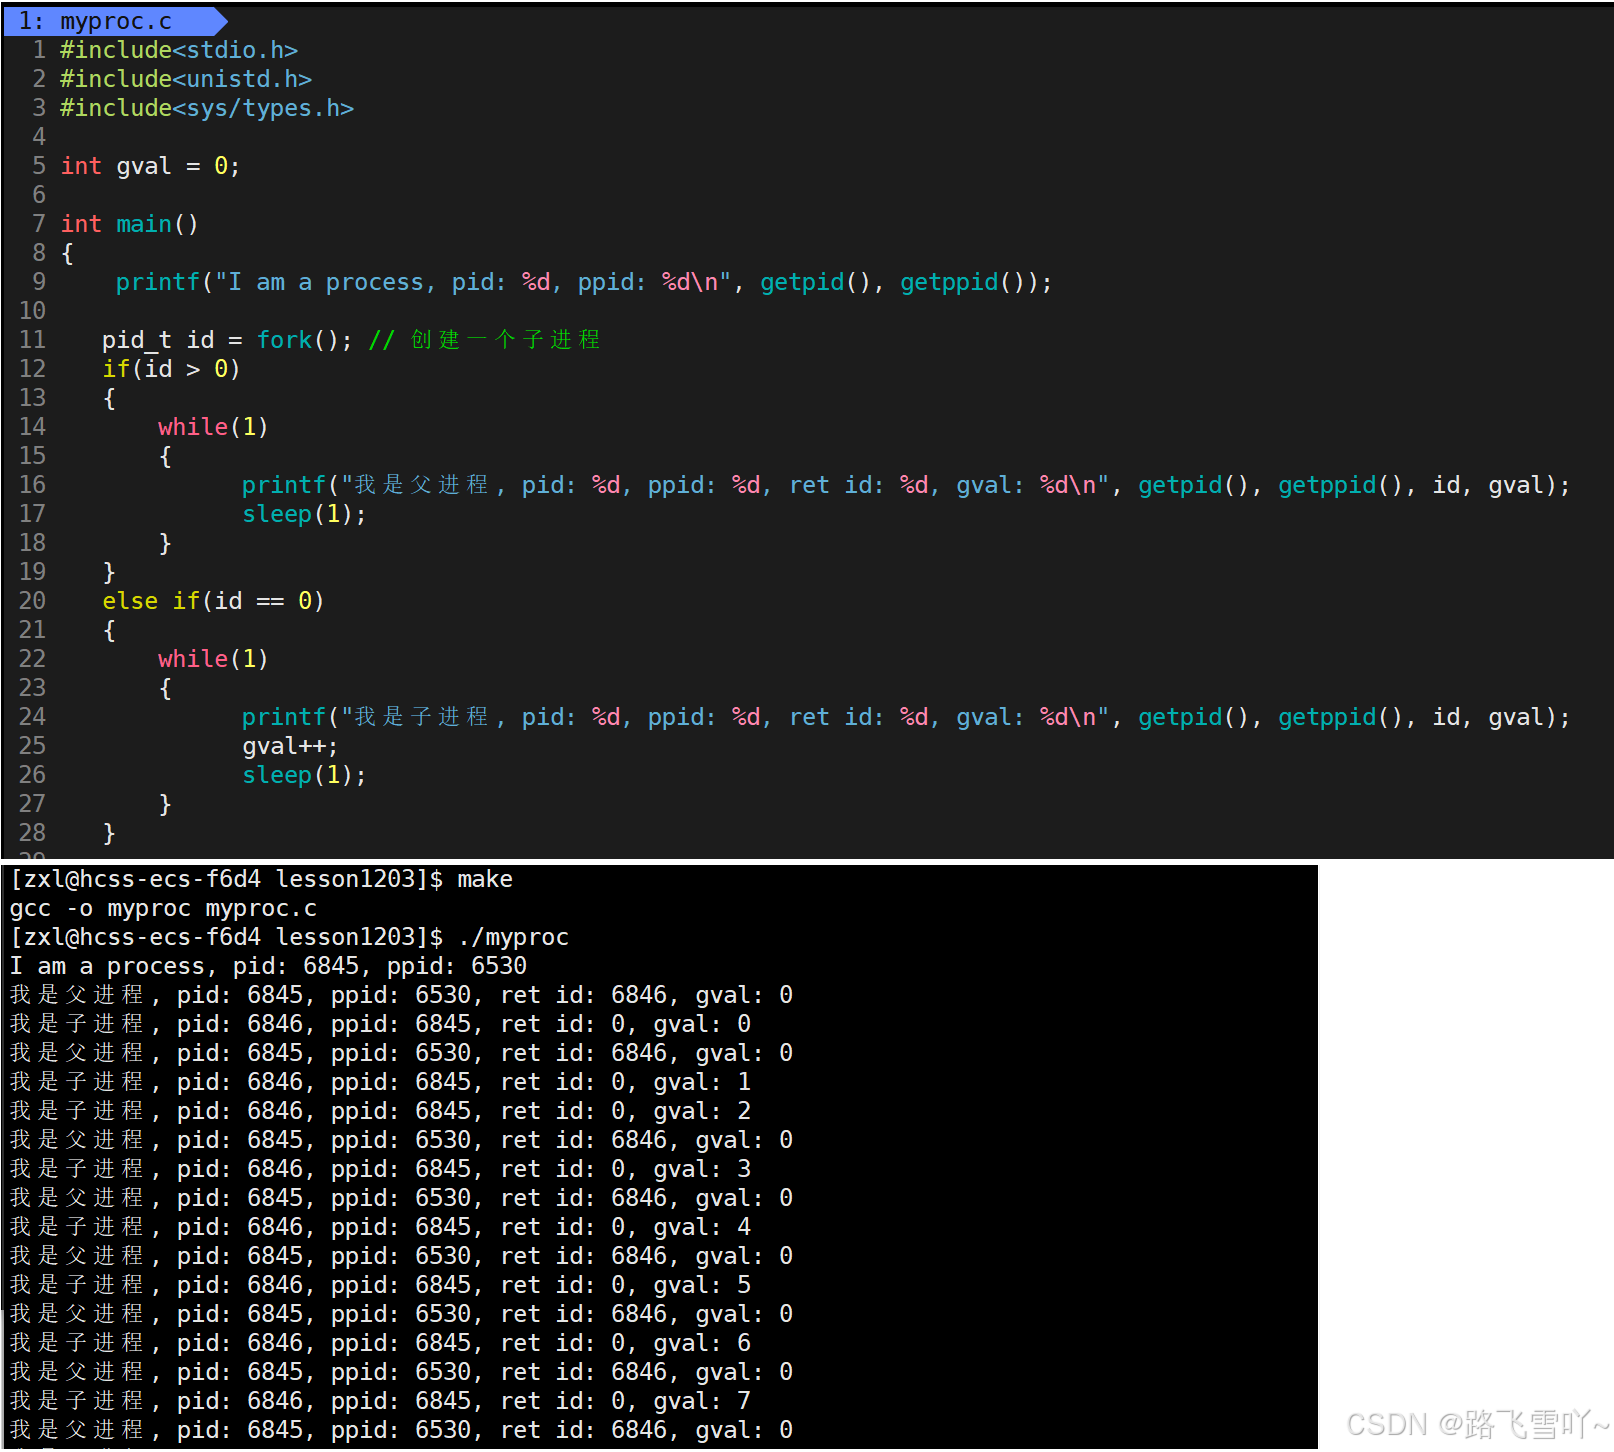Click the '创建一个子进程' comment
The width and height of the screenshot is (1614, 1452).
tap(485, 340)
